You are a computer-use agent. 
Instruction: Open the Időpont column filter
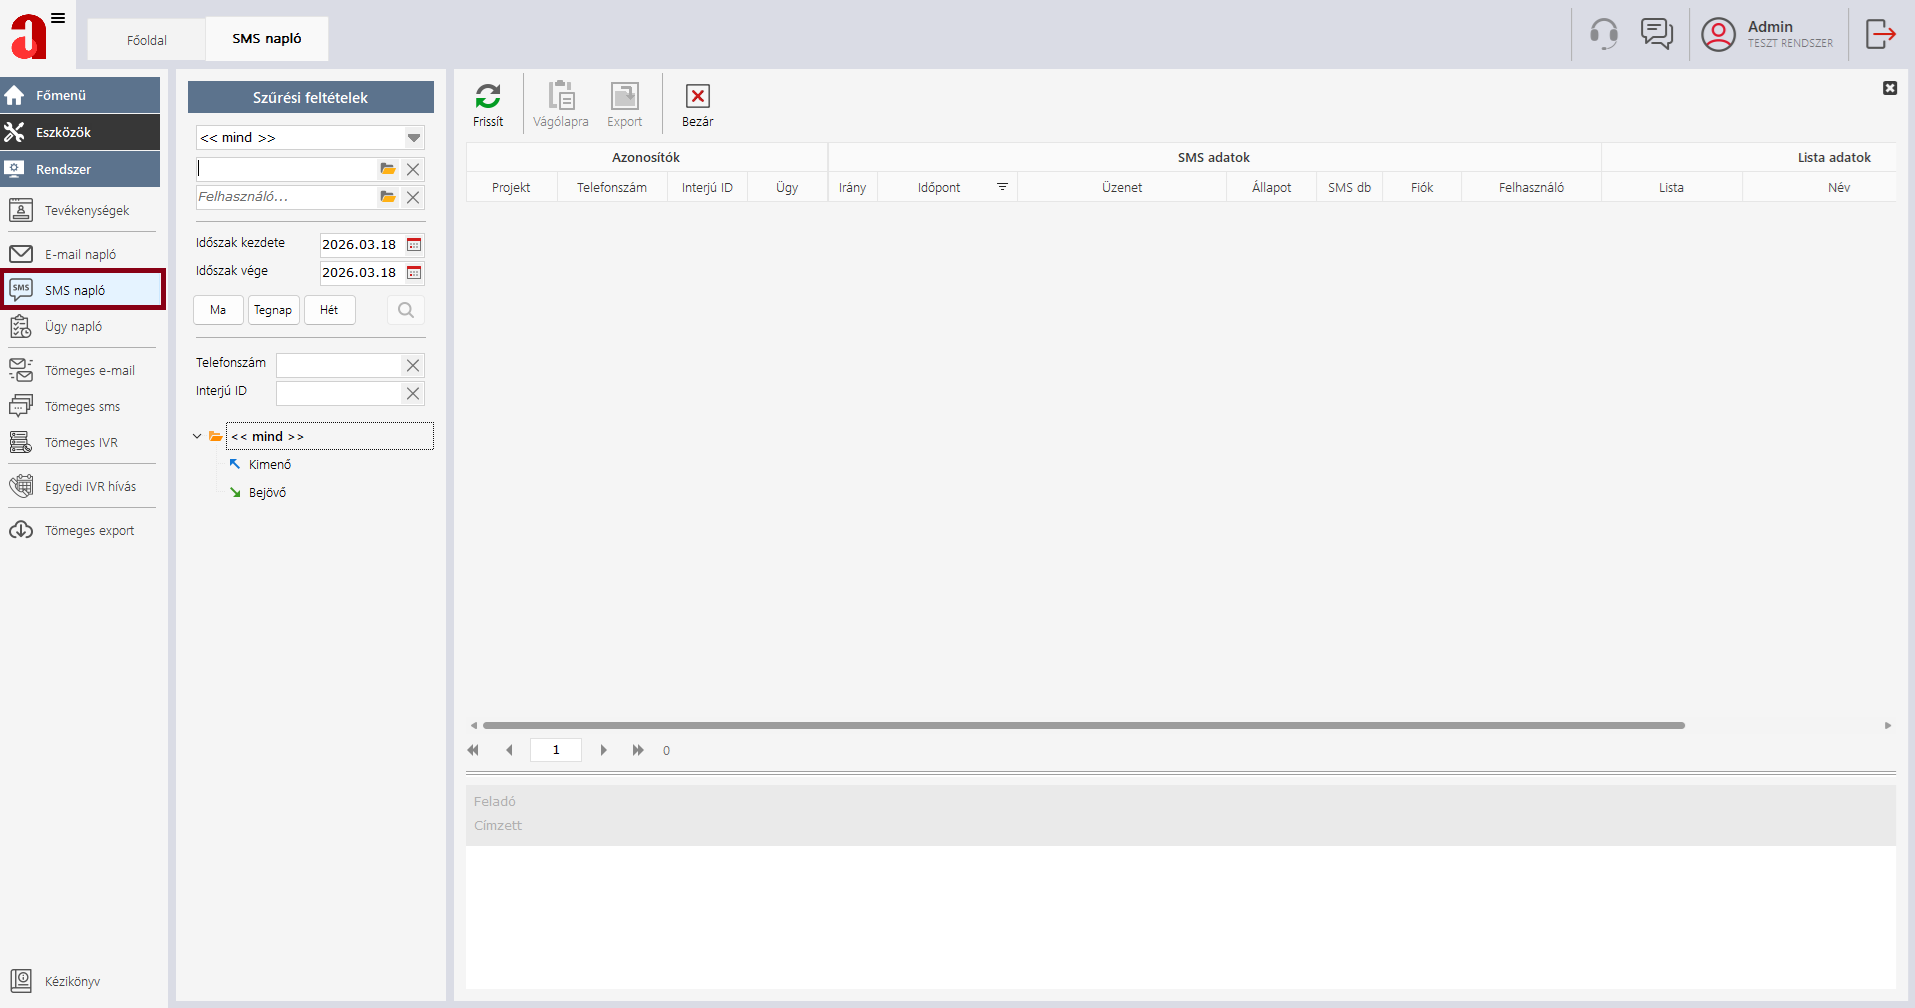1002,187
